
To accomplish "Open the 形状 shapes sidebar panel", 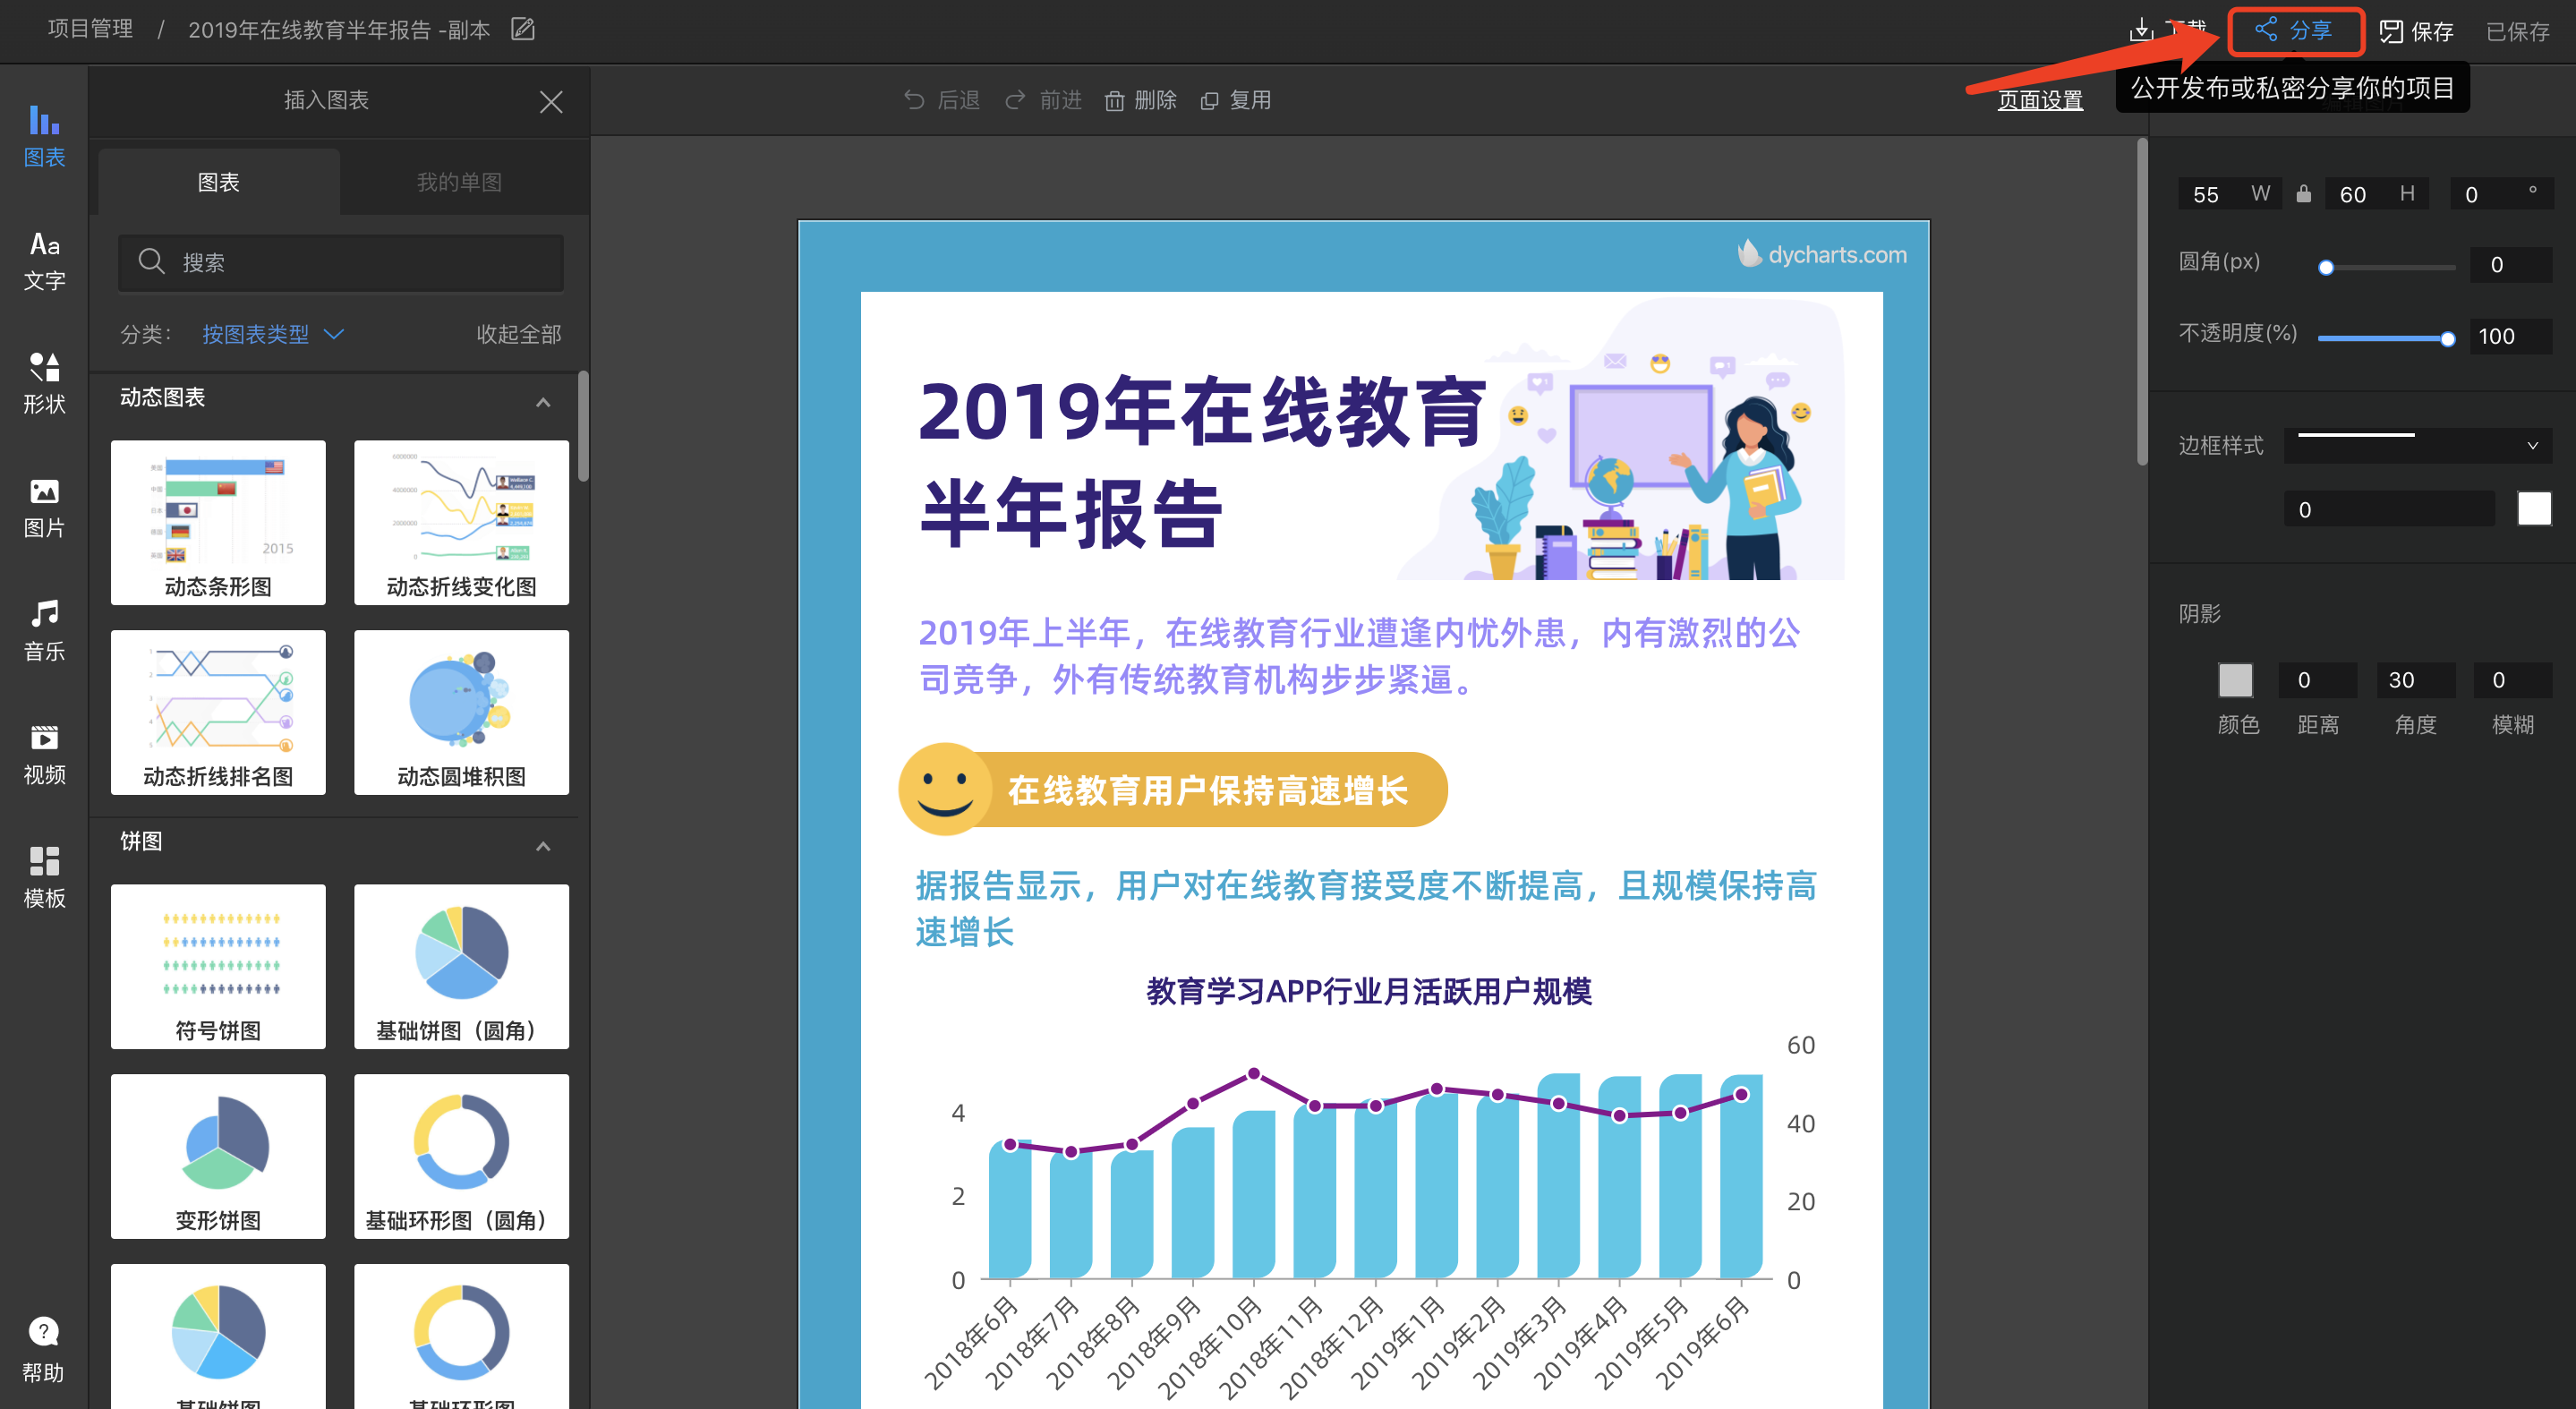I will click(x=44, y=383).
